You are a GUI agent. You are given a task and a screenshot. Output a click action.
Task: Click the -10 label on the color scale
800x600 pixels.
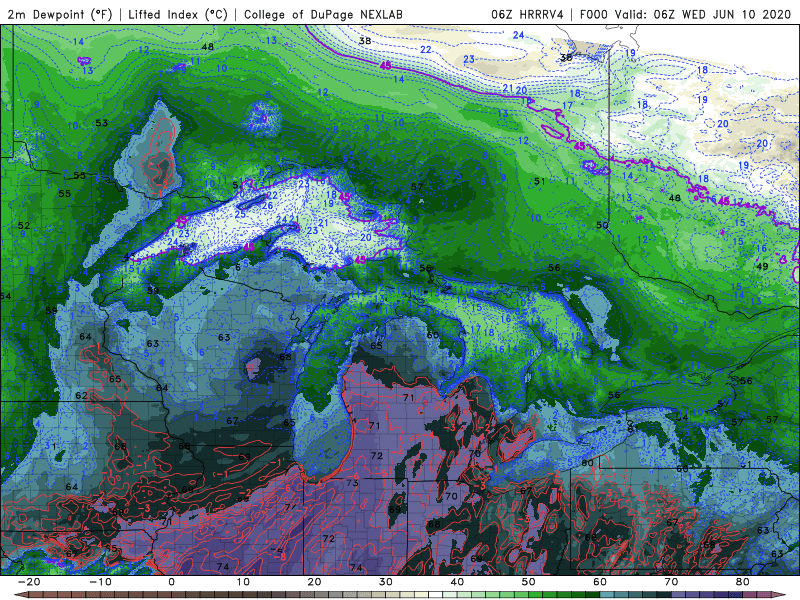pyautogui.click(x=100, y=582)
